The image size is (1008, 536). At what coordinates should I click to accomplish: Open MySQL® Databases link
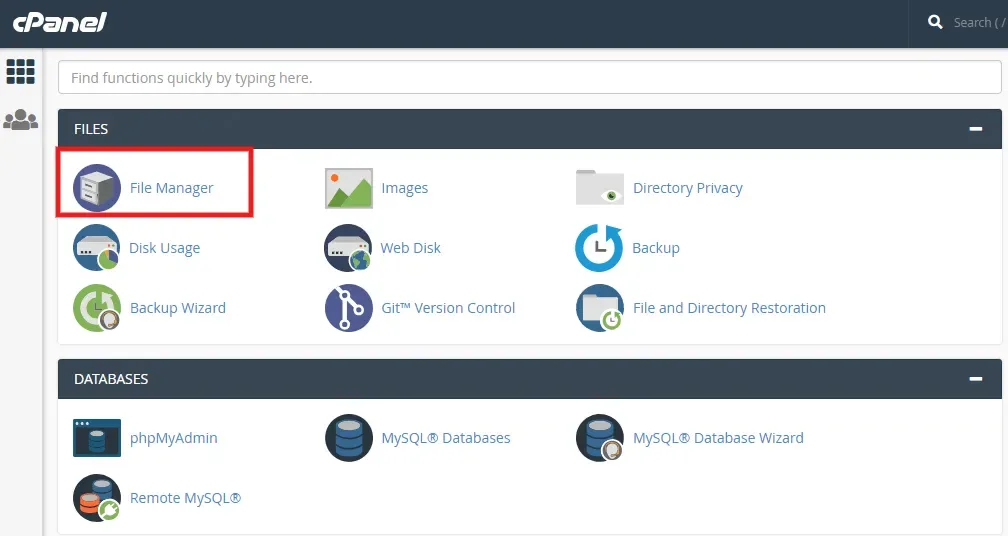click(x=446, y=438)
